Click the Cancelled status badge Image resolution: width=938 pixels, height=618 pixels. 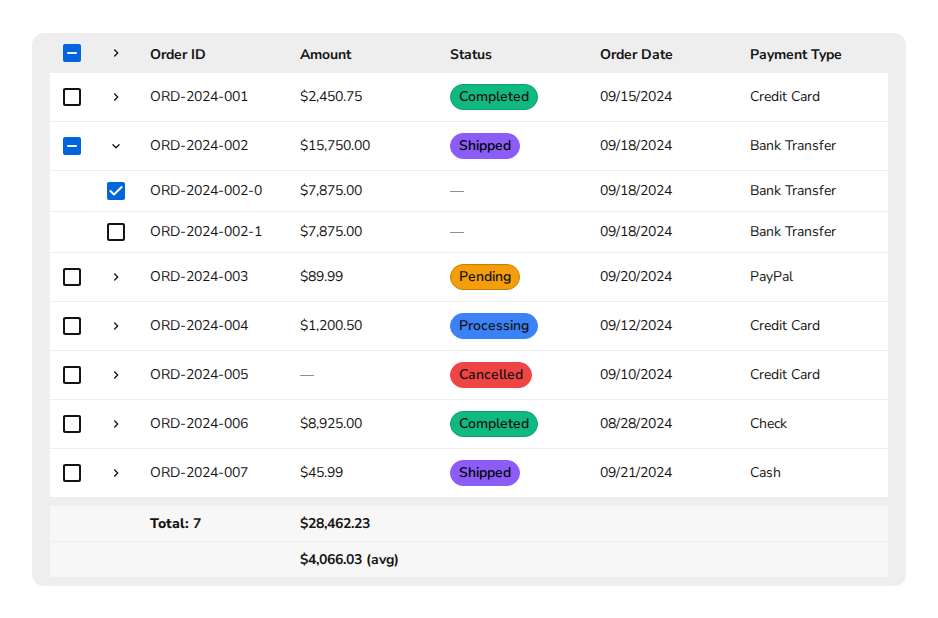click(491, 374)
